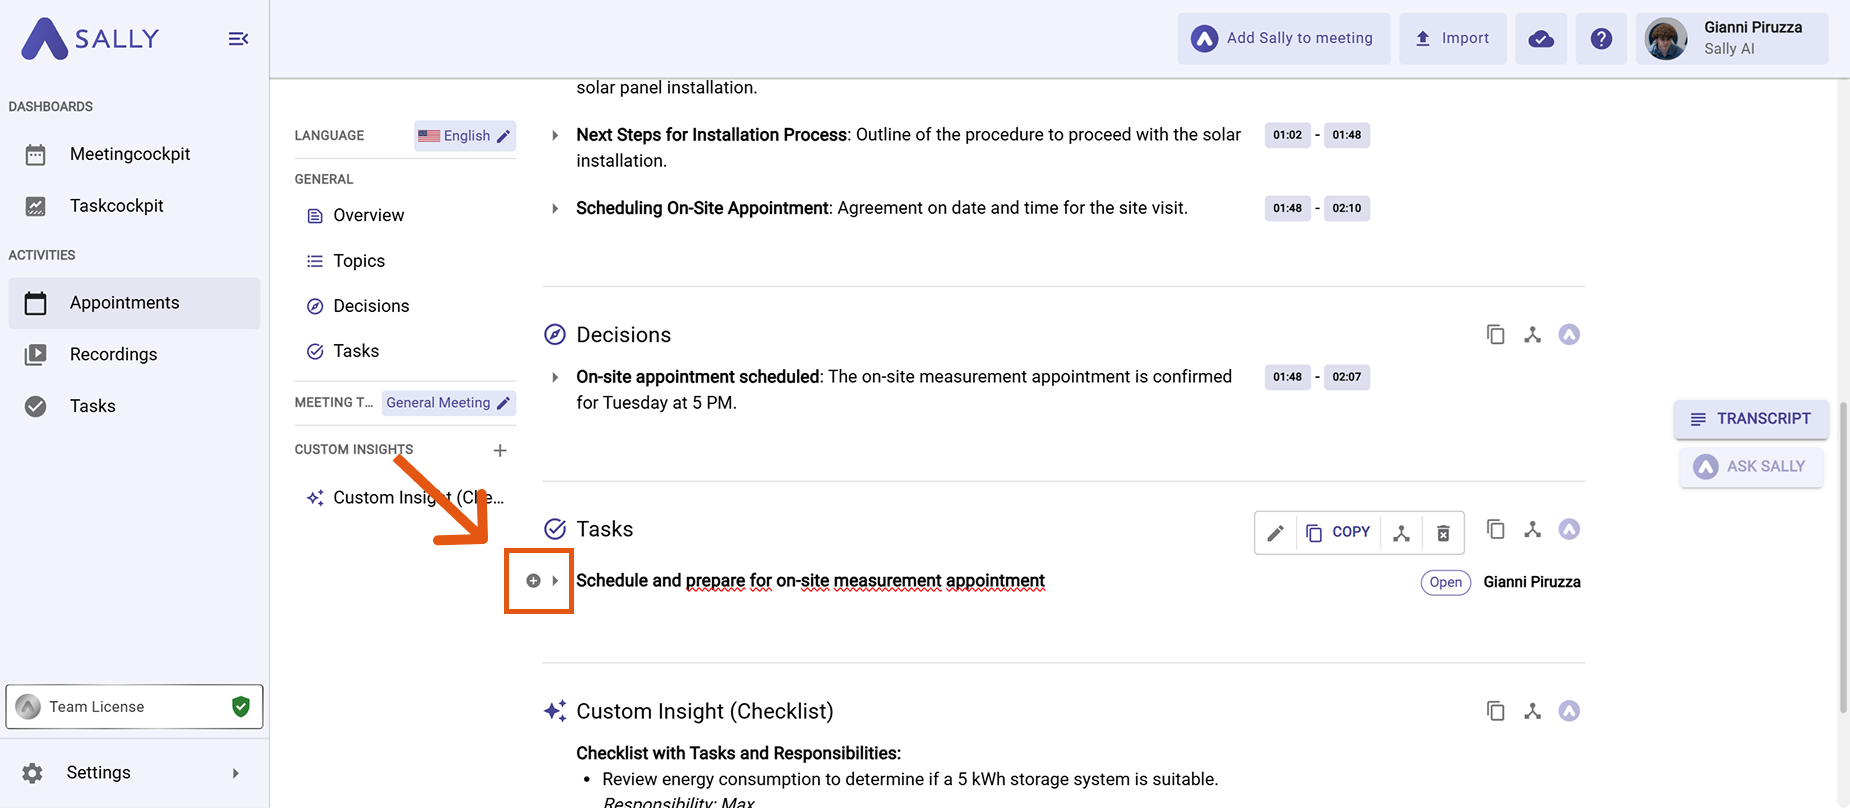
Task: Click the Add Sally to meeting button
Action: (x=1283, y=39)
